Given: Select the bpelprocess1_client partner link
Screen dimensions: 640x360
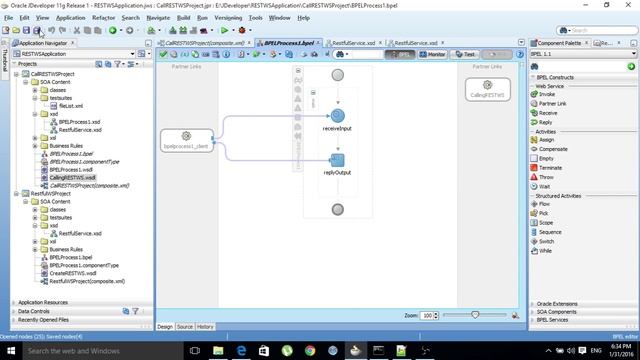Looking at the screenshot, I should pos(187,140).
